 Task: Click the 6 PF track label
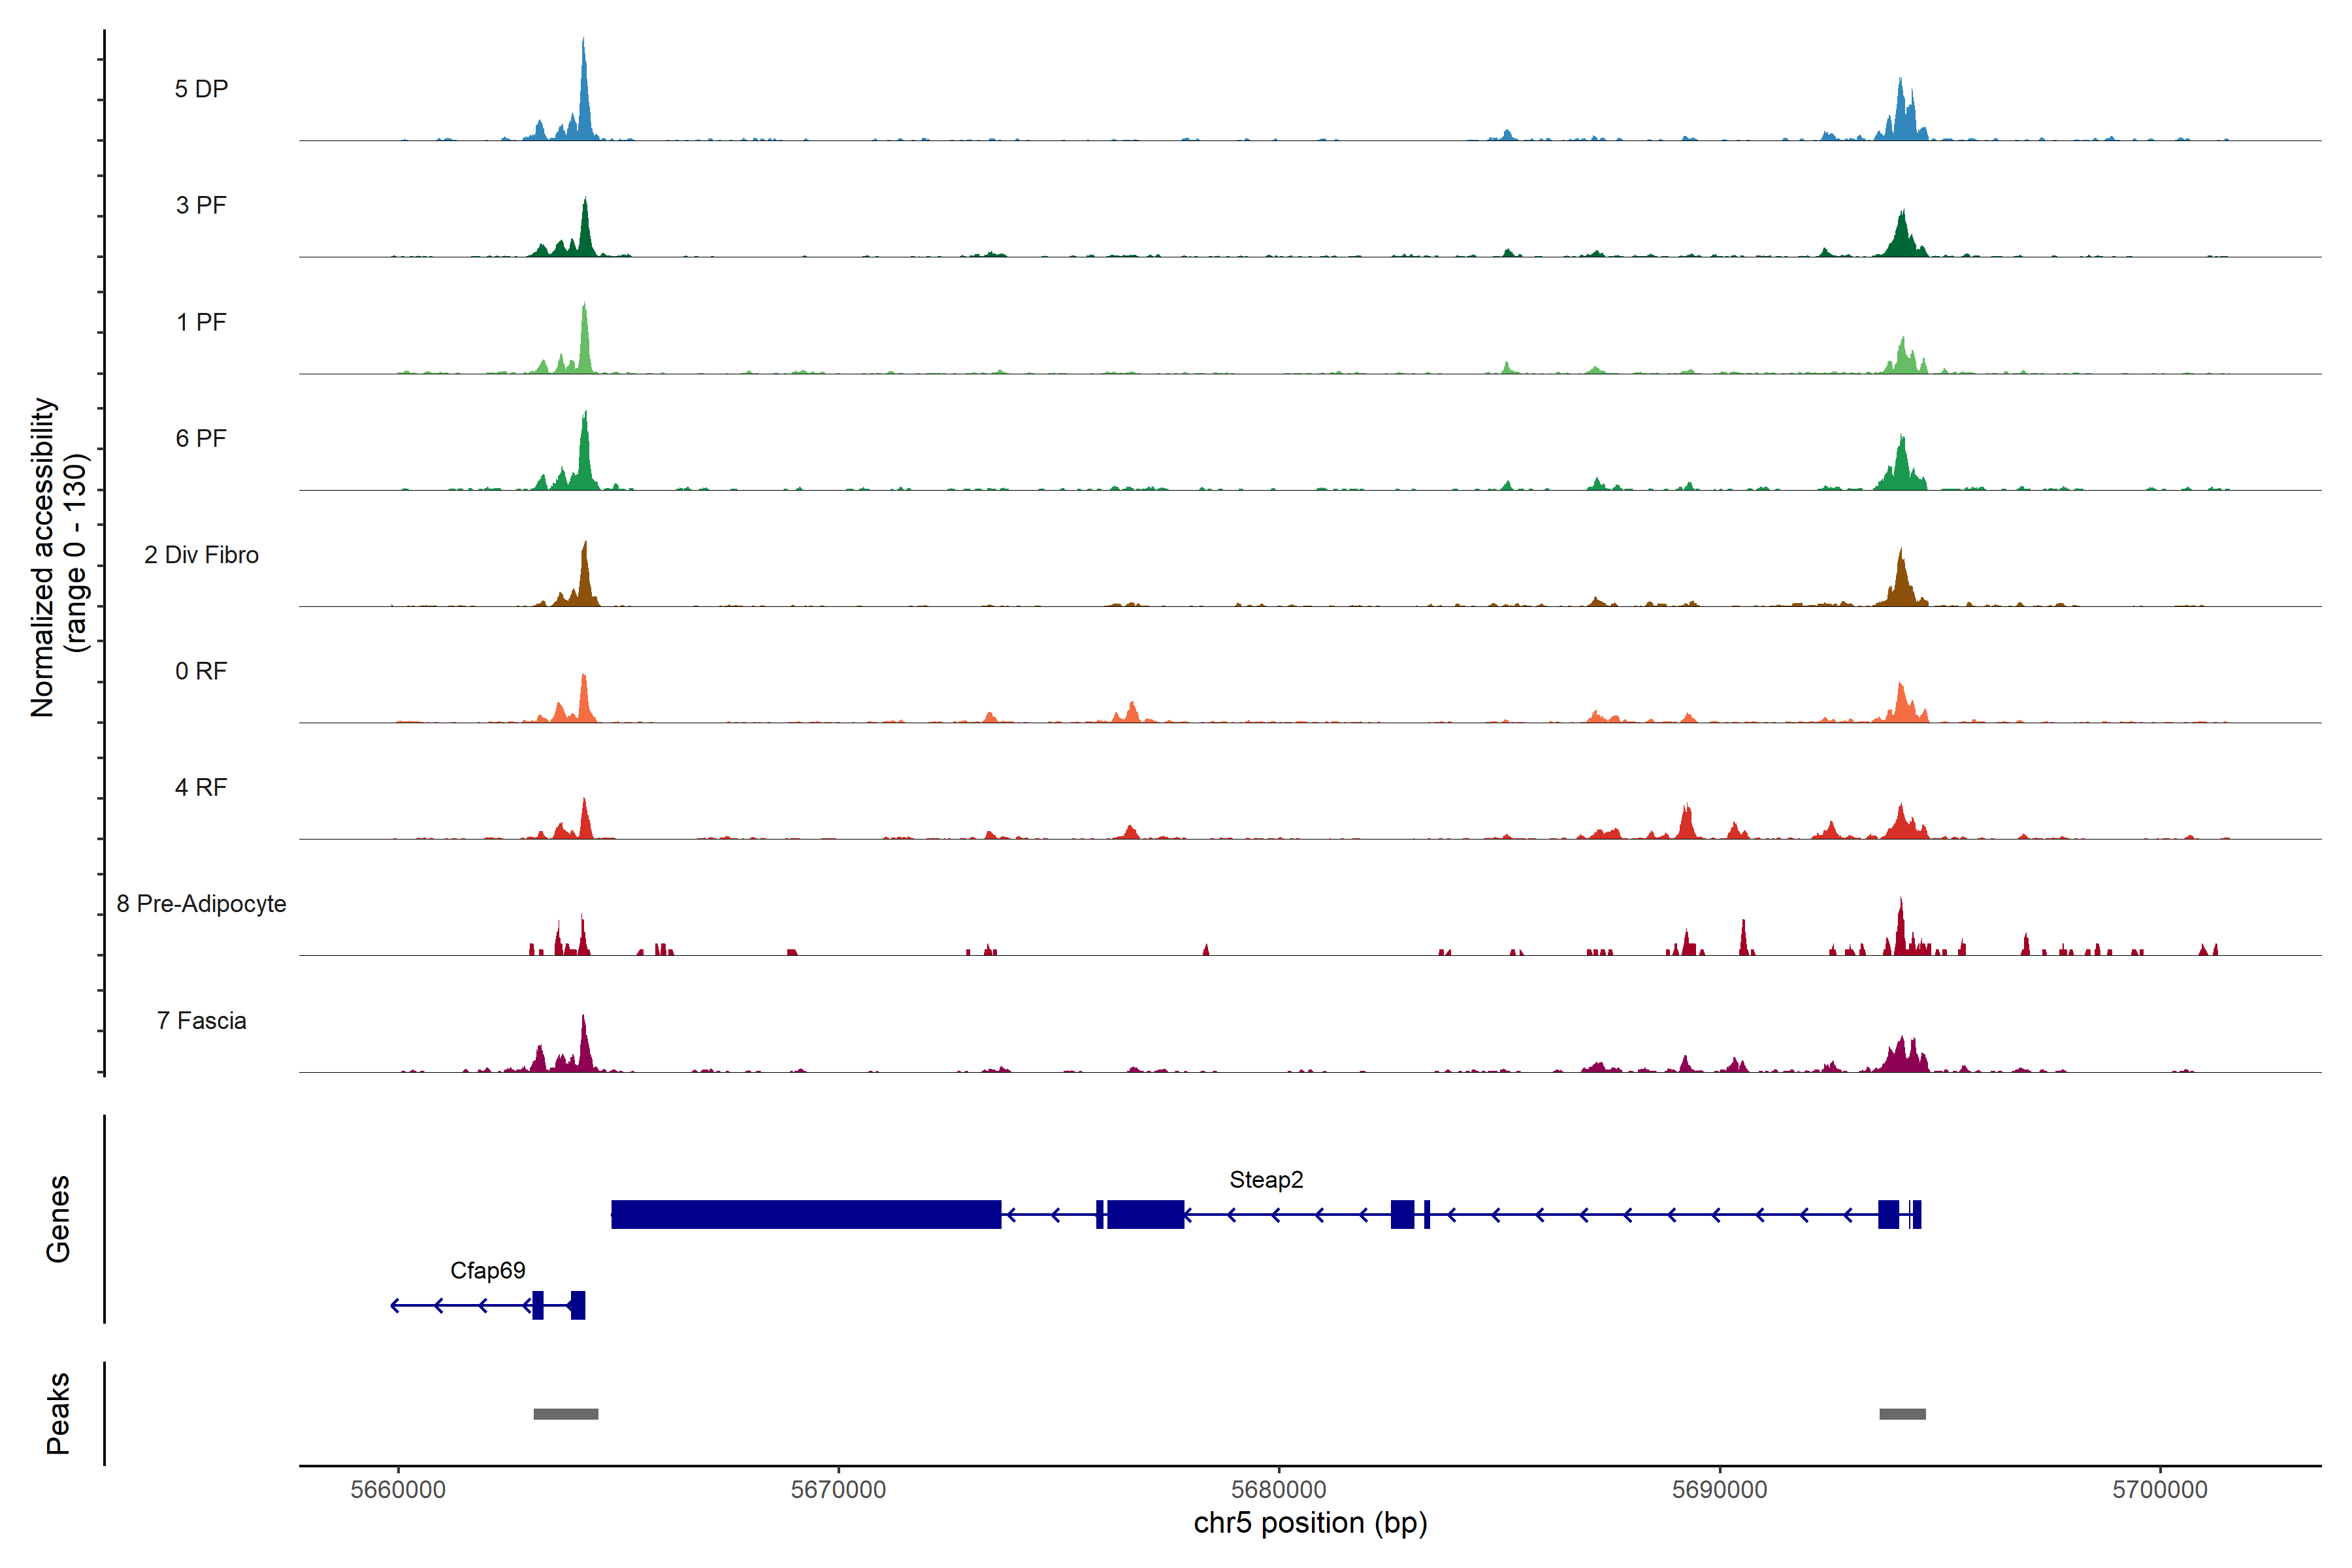coord(201,438)
